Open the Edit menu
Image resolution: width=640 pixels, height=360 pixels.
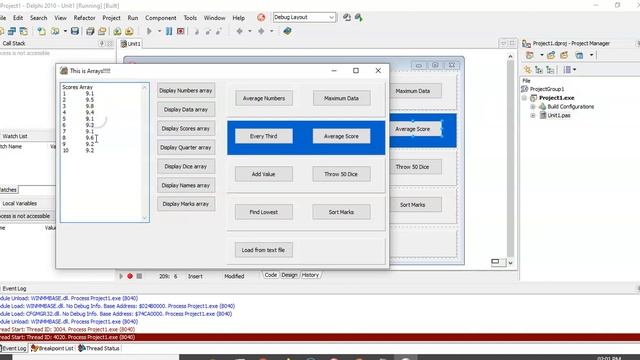pyautogui.click(x=18, y=18)
